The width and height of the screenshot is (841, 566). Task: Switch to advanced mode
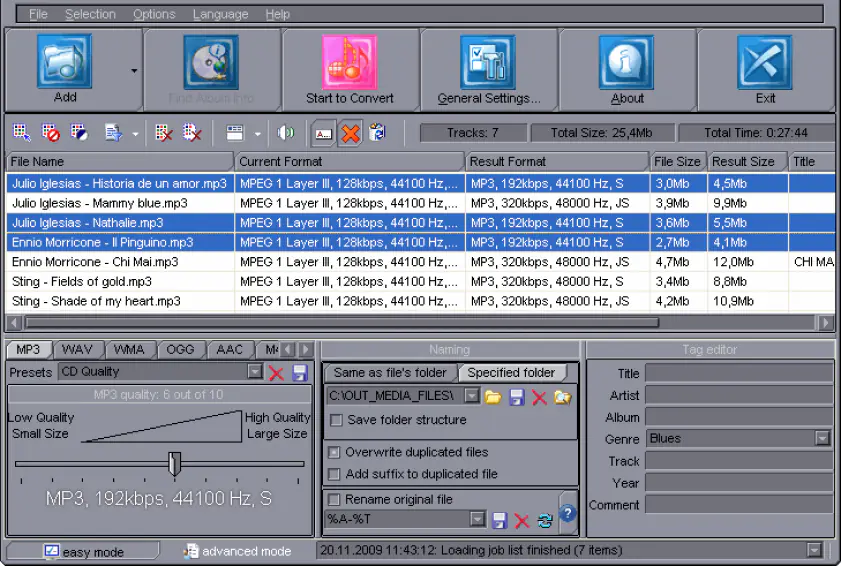click(x=238, y=551)
